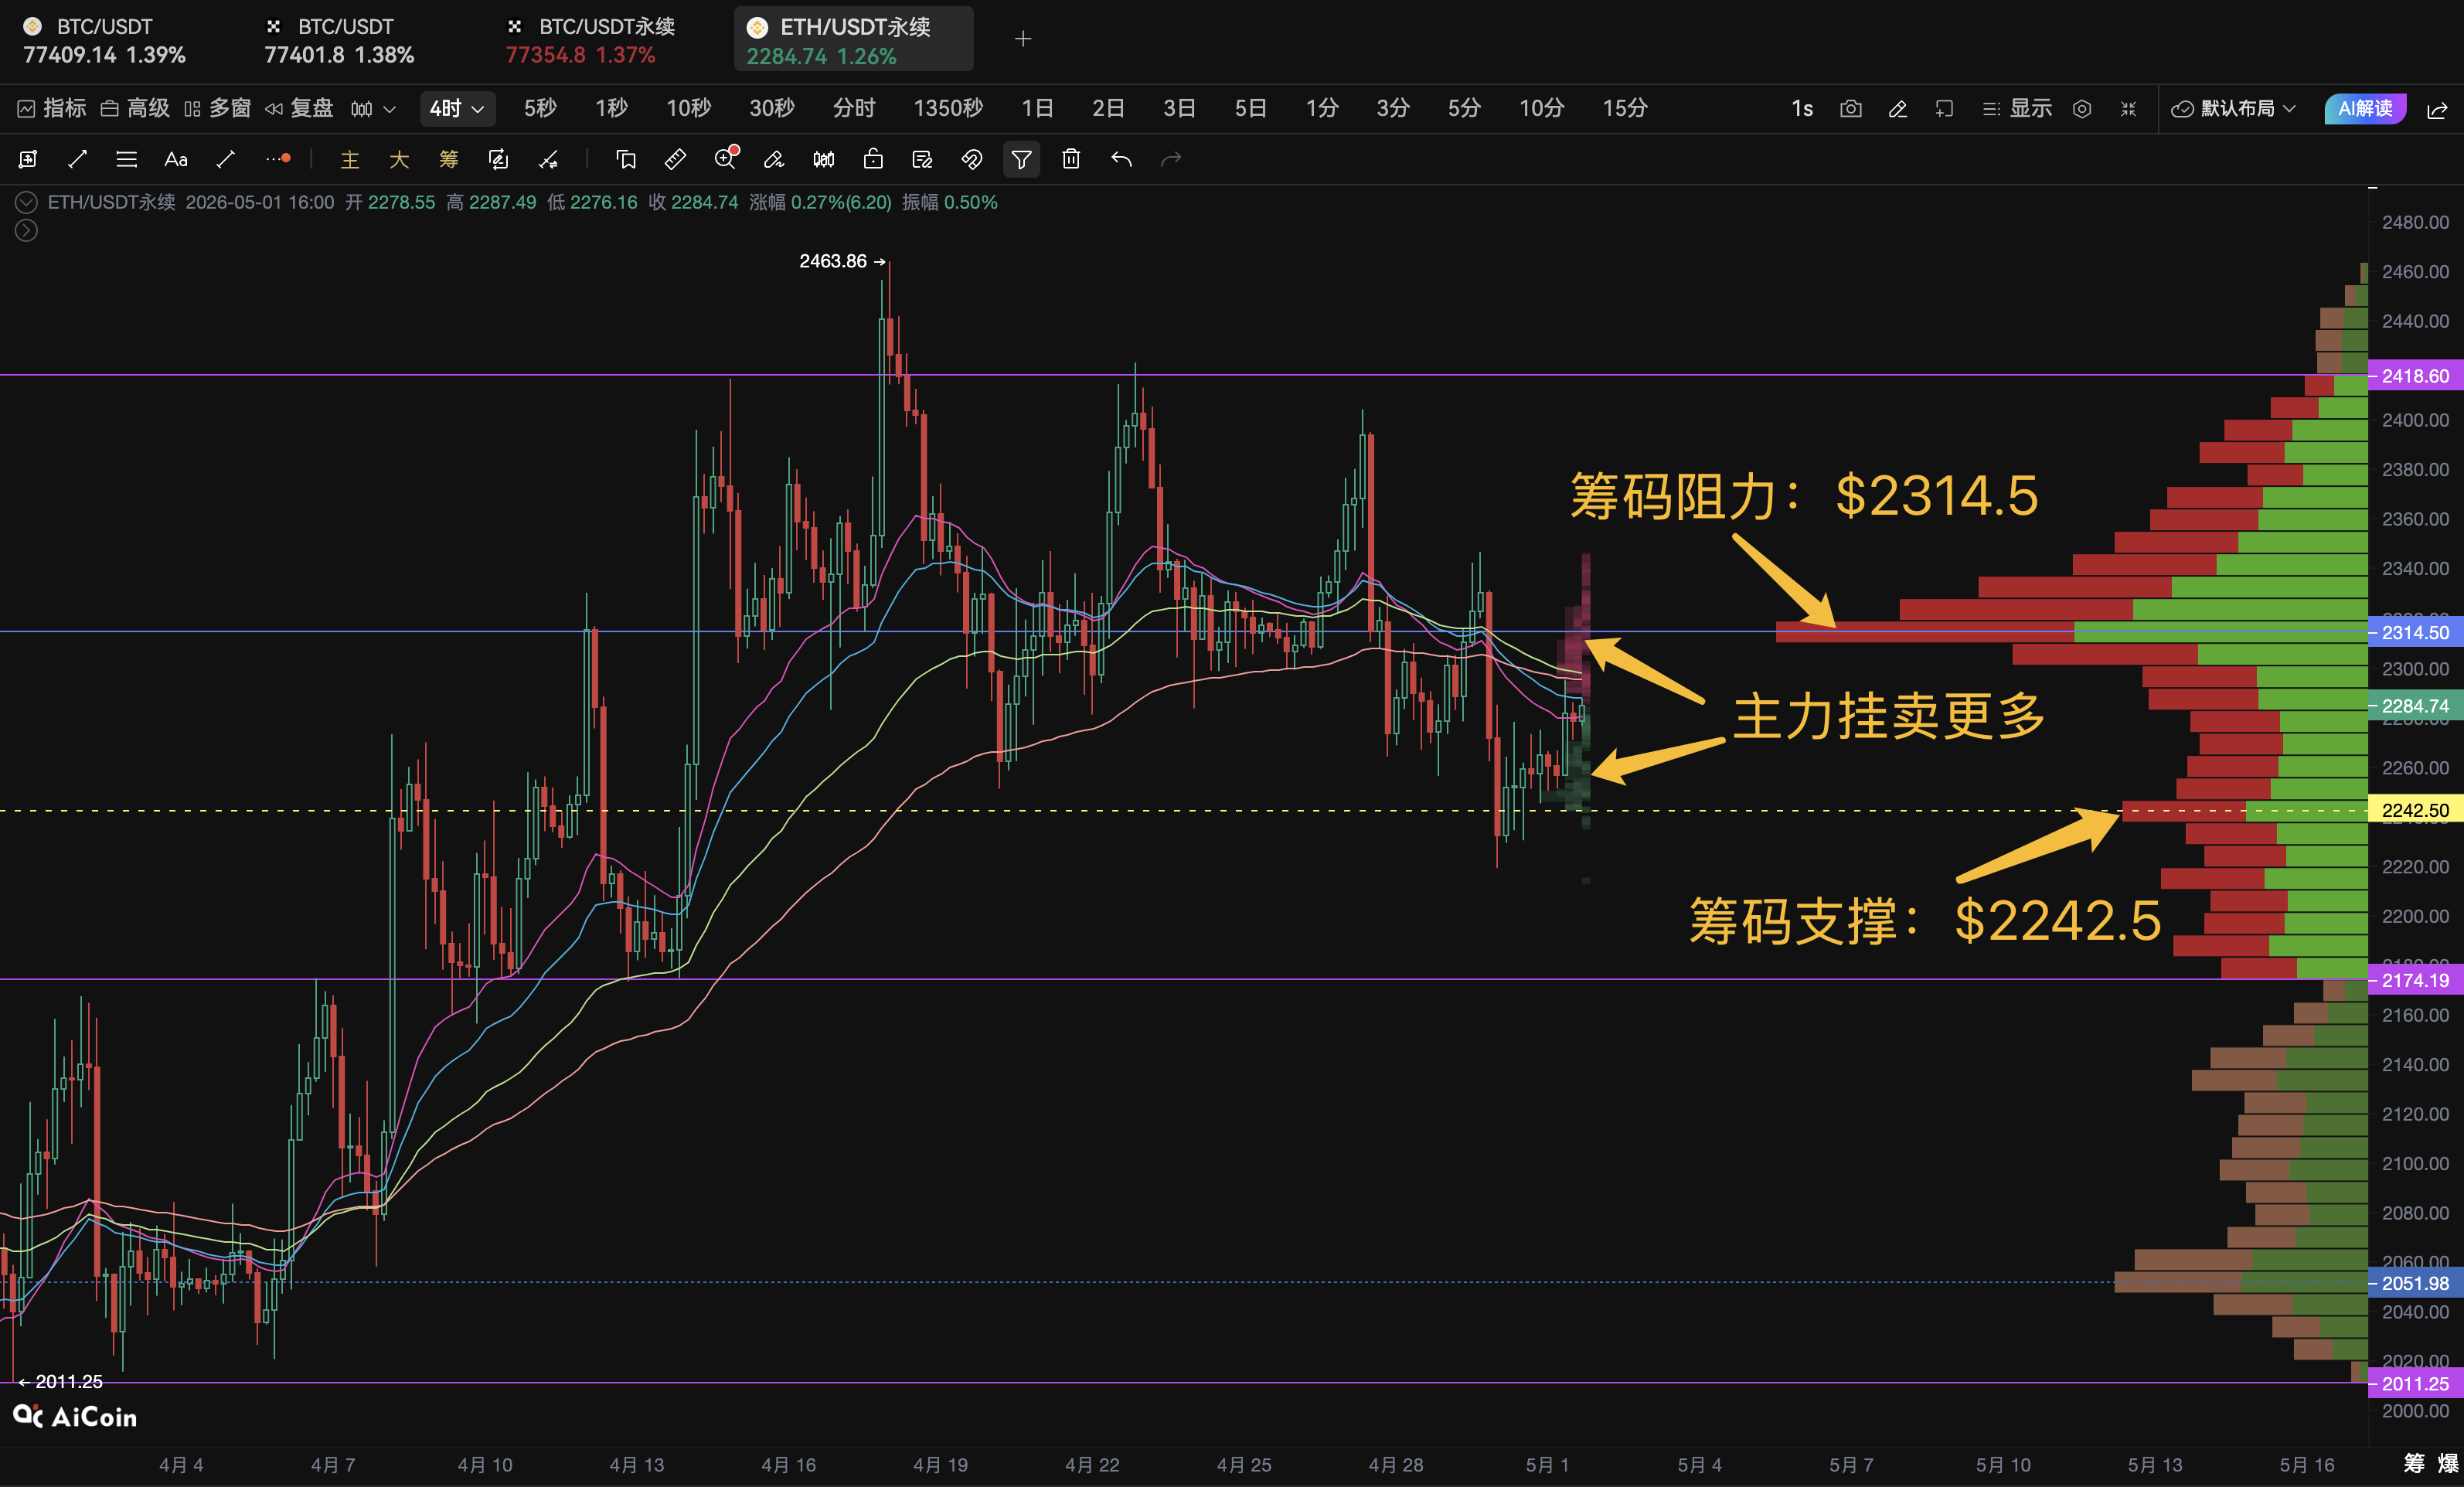Viewport: 2464px width, 1487px height.
Task: Click the 1s refresh rate label
Action: [x=1802, y=108]
